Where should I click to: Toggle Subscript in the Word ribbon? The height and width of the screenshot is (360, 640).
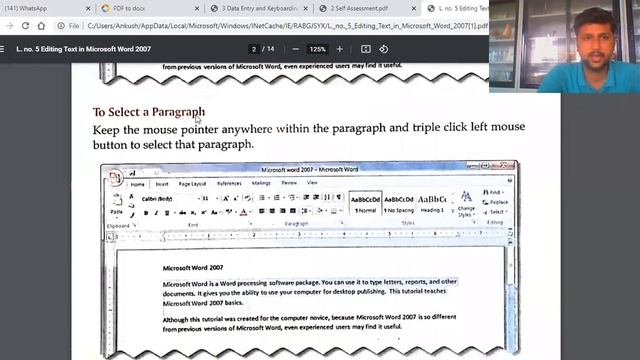[193, 213]
